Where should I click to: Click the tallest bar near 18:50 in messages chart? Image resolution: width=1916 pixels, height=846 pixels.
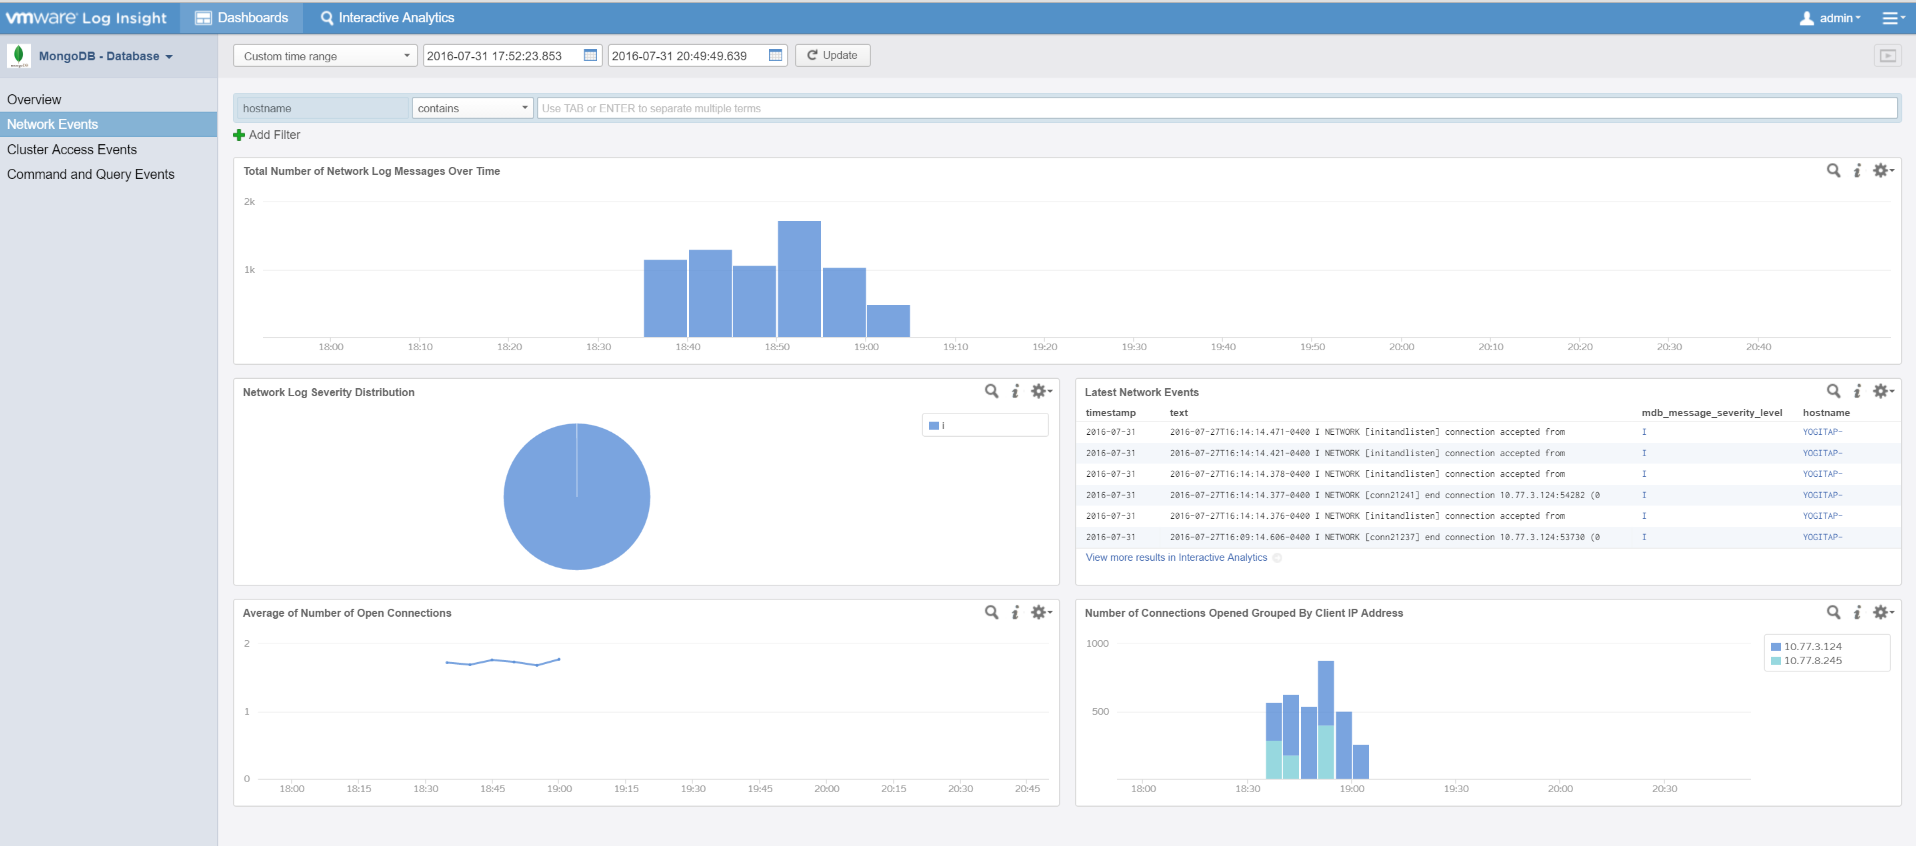tap(799, 279)
